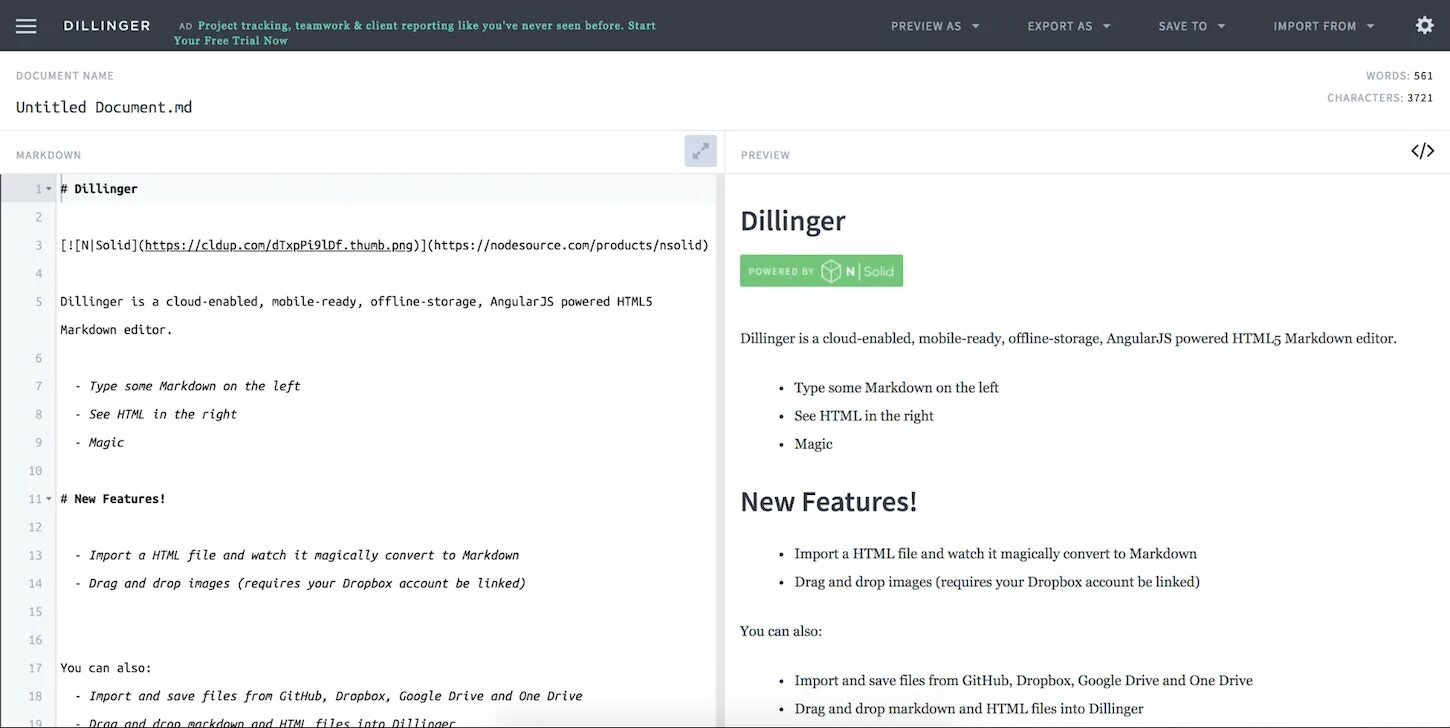This screenshot has height=728, width=1450.
Task: Edit the document name field
Action: tap(104, 107)
